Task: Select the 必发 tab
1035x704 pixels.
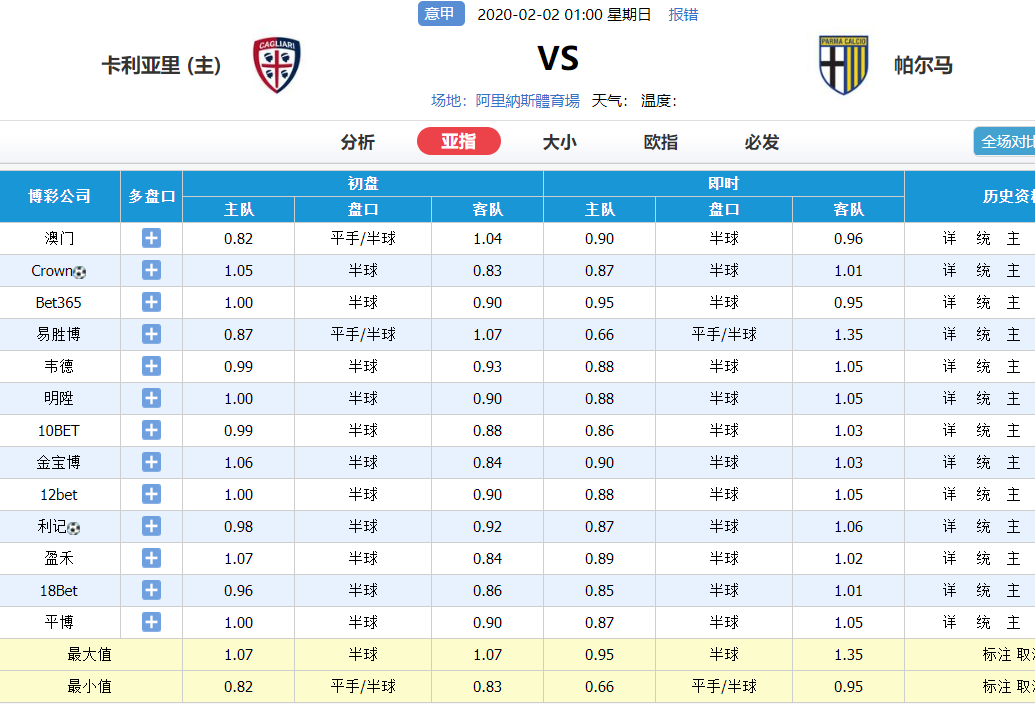Action: point(761,142)
